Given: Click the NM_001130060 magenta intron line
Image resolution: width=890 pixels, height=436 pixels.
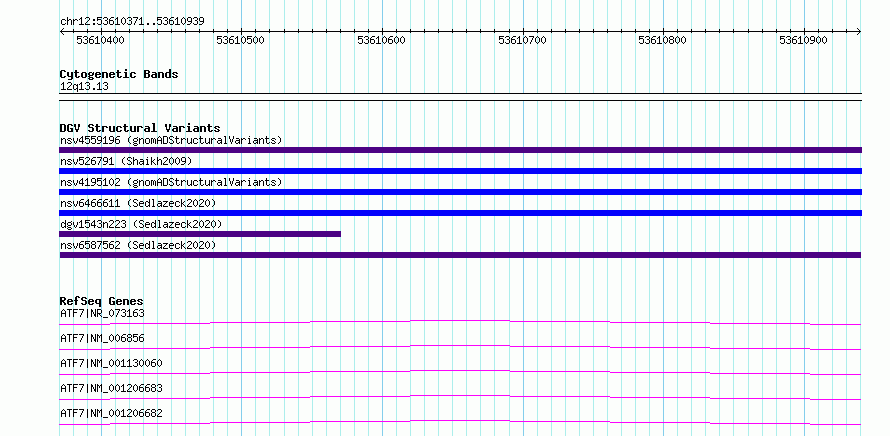Looking at the screenshot, I should pyautogui.click(x=460, y=372).
